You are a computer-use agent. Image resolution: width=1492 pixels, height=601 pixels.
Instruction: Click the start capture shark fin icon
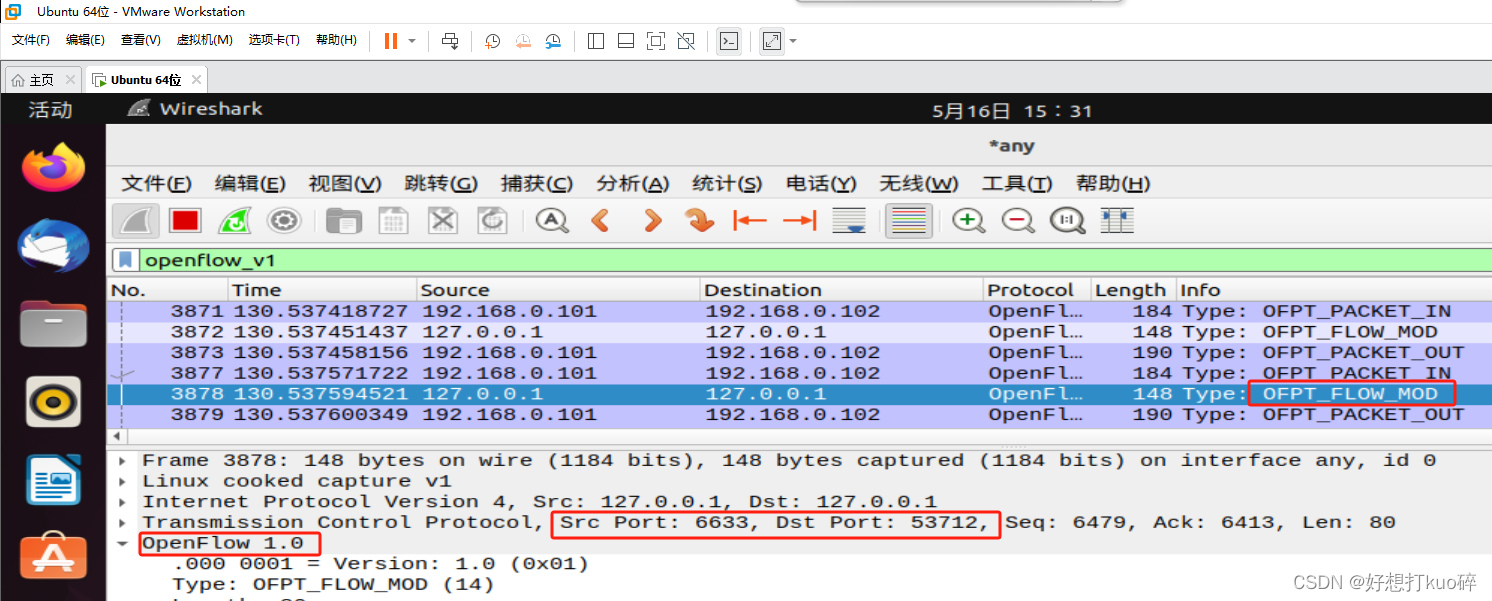(134, 220)
